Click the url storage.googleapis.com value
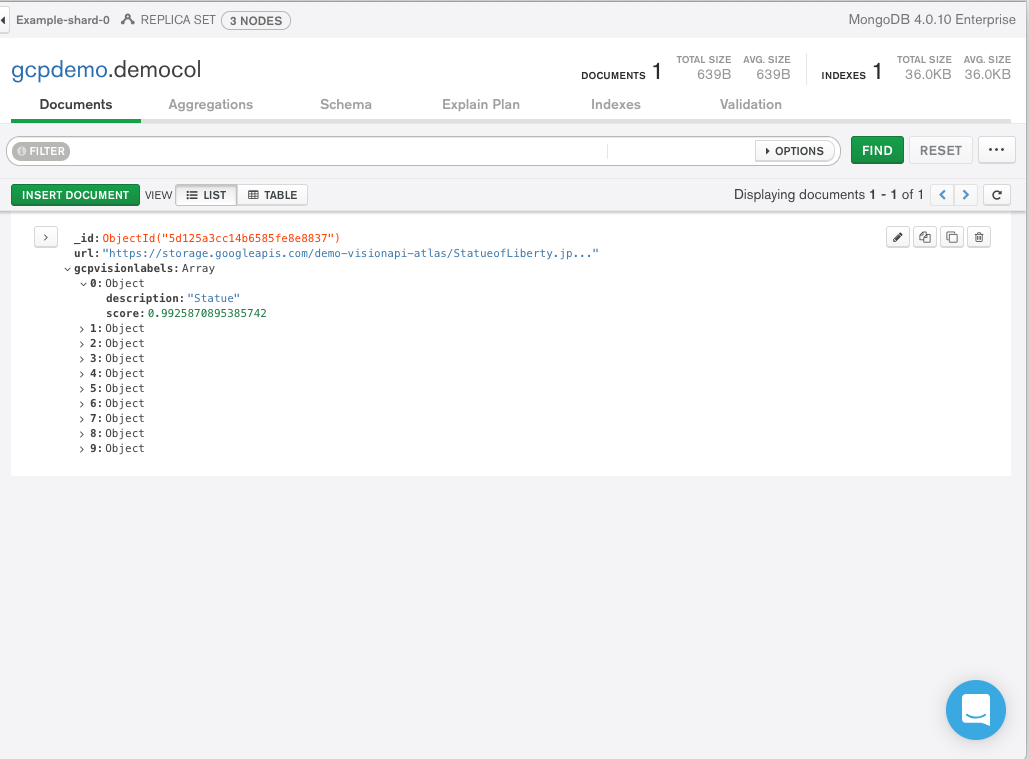Viewport: 1029px width, 759px height. point(350,253)
